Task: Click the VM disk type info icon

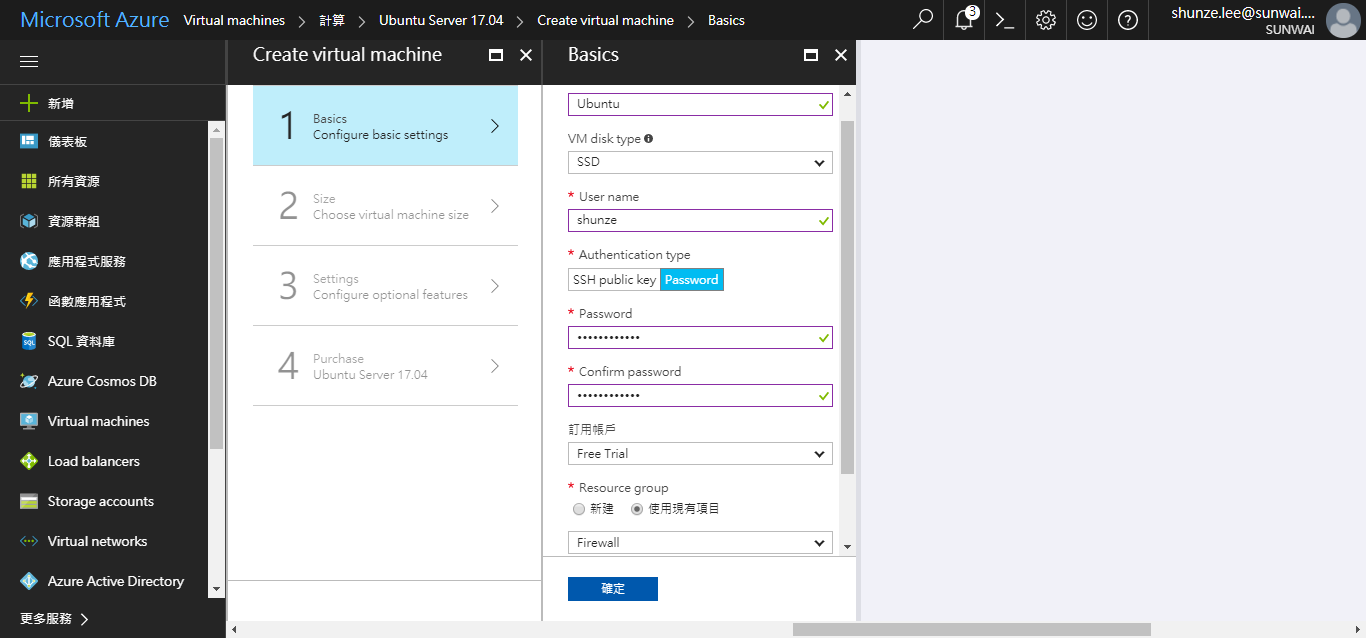Action: coord(649,139)
